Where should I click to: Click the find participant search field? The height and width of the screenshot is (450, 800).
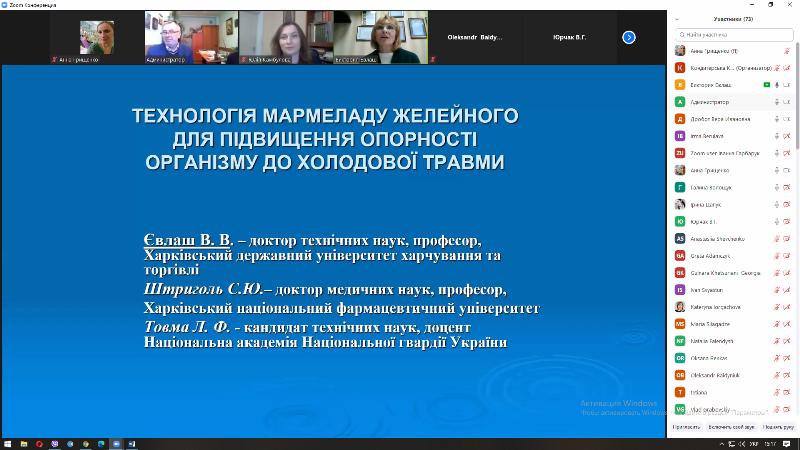[734, 35]
